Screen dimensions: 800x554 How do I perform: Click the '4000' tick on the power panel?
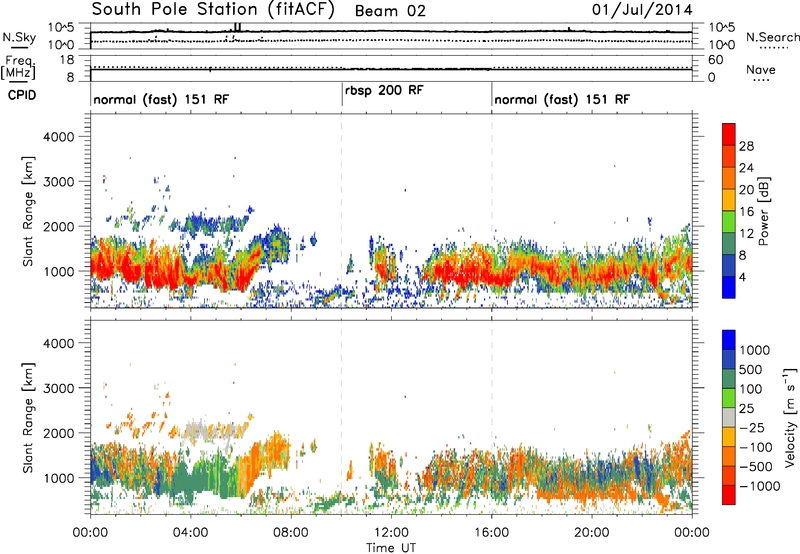[58, 137]
